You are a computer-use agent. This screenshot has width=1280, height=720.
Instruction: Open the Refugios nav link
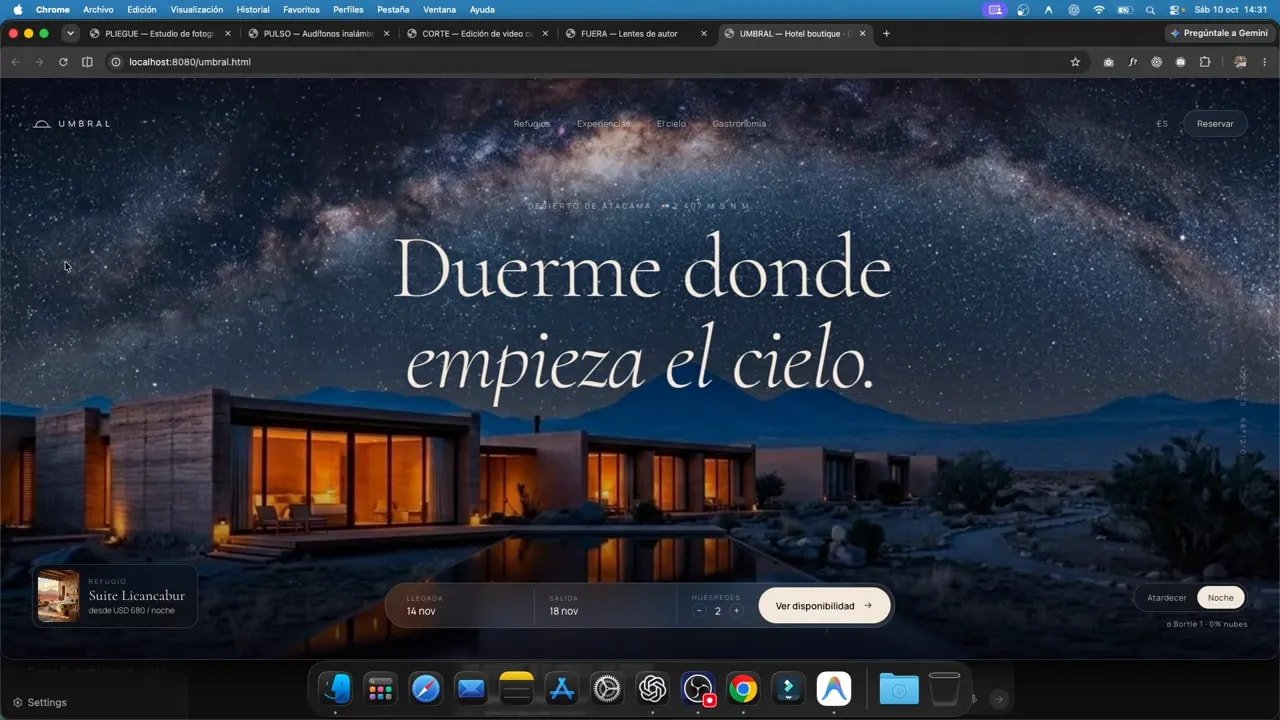click(x=532, y=124)
